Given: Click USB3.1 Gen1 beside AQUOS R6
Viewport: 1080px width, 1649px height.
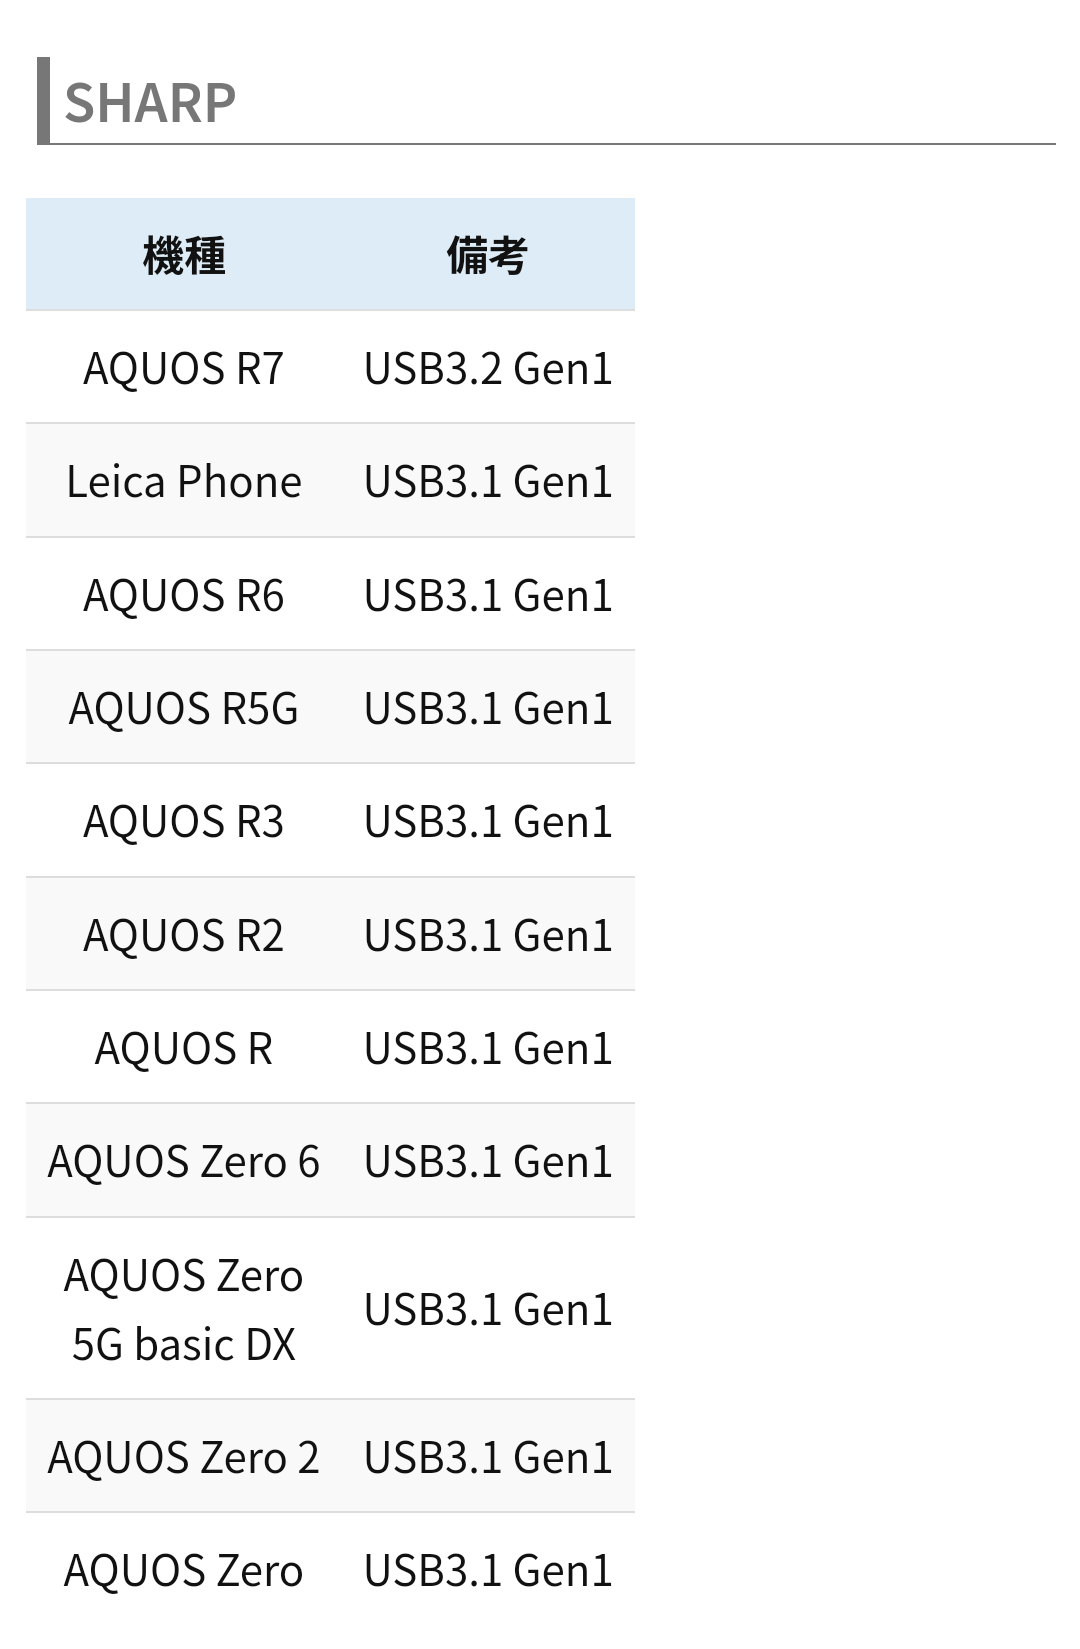Looking at the screenshot, I should click(x=487, y=595).
